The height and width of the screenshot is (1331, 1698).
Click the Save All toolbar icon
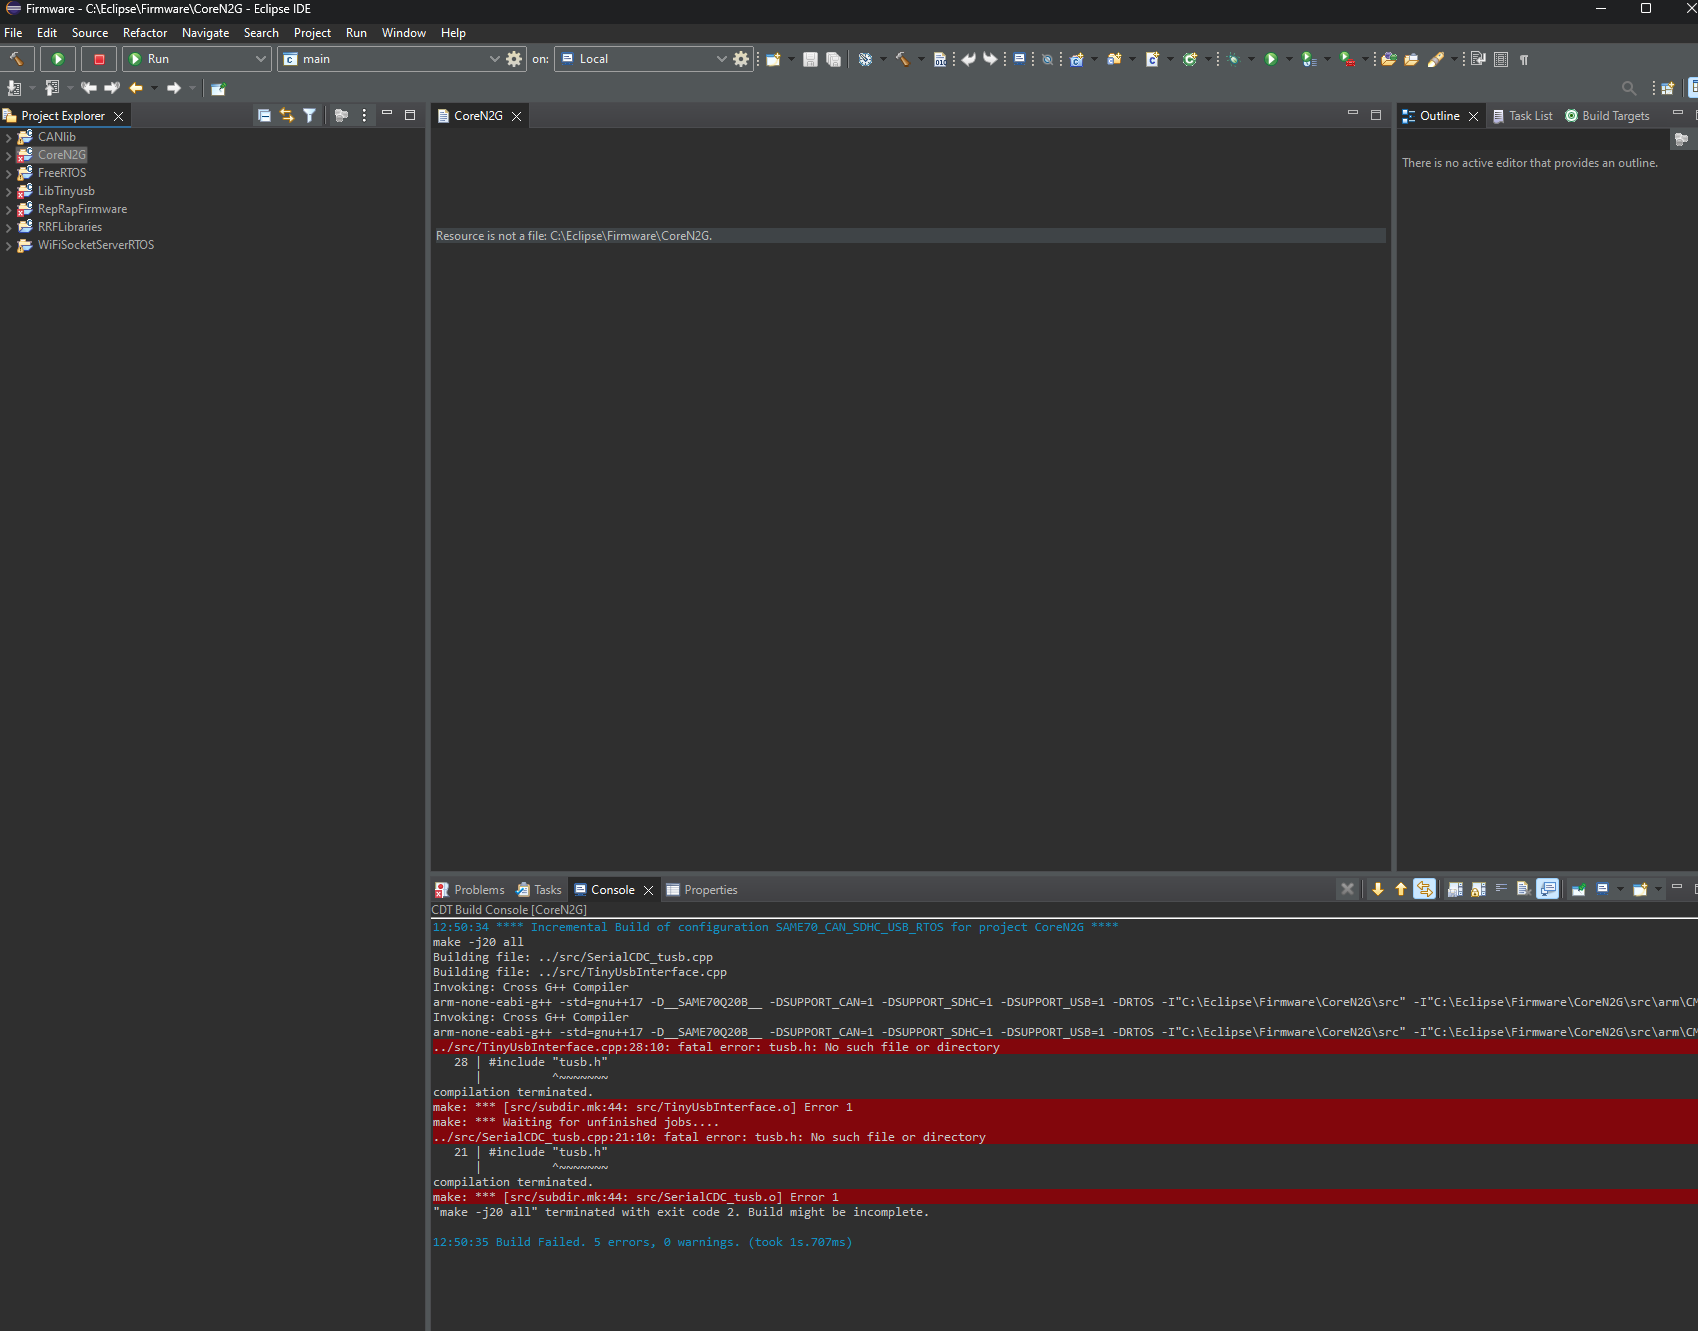[833, 59]
